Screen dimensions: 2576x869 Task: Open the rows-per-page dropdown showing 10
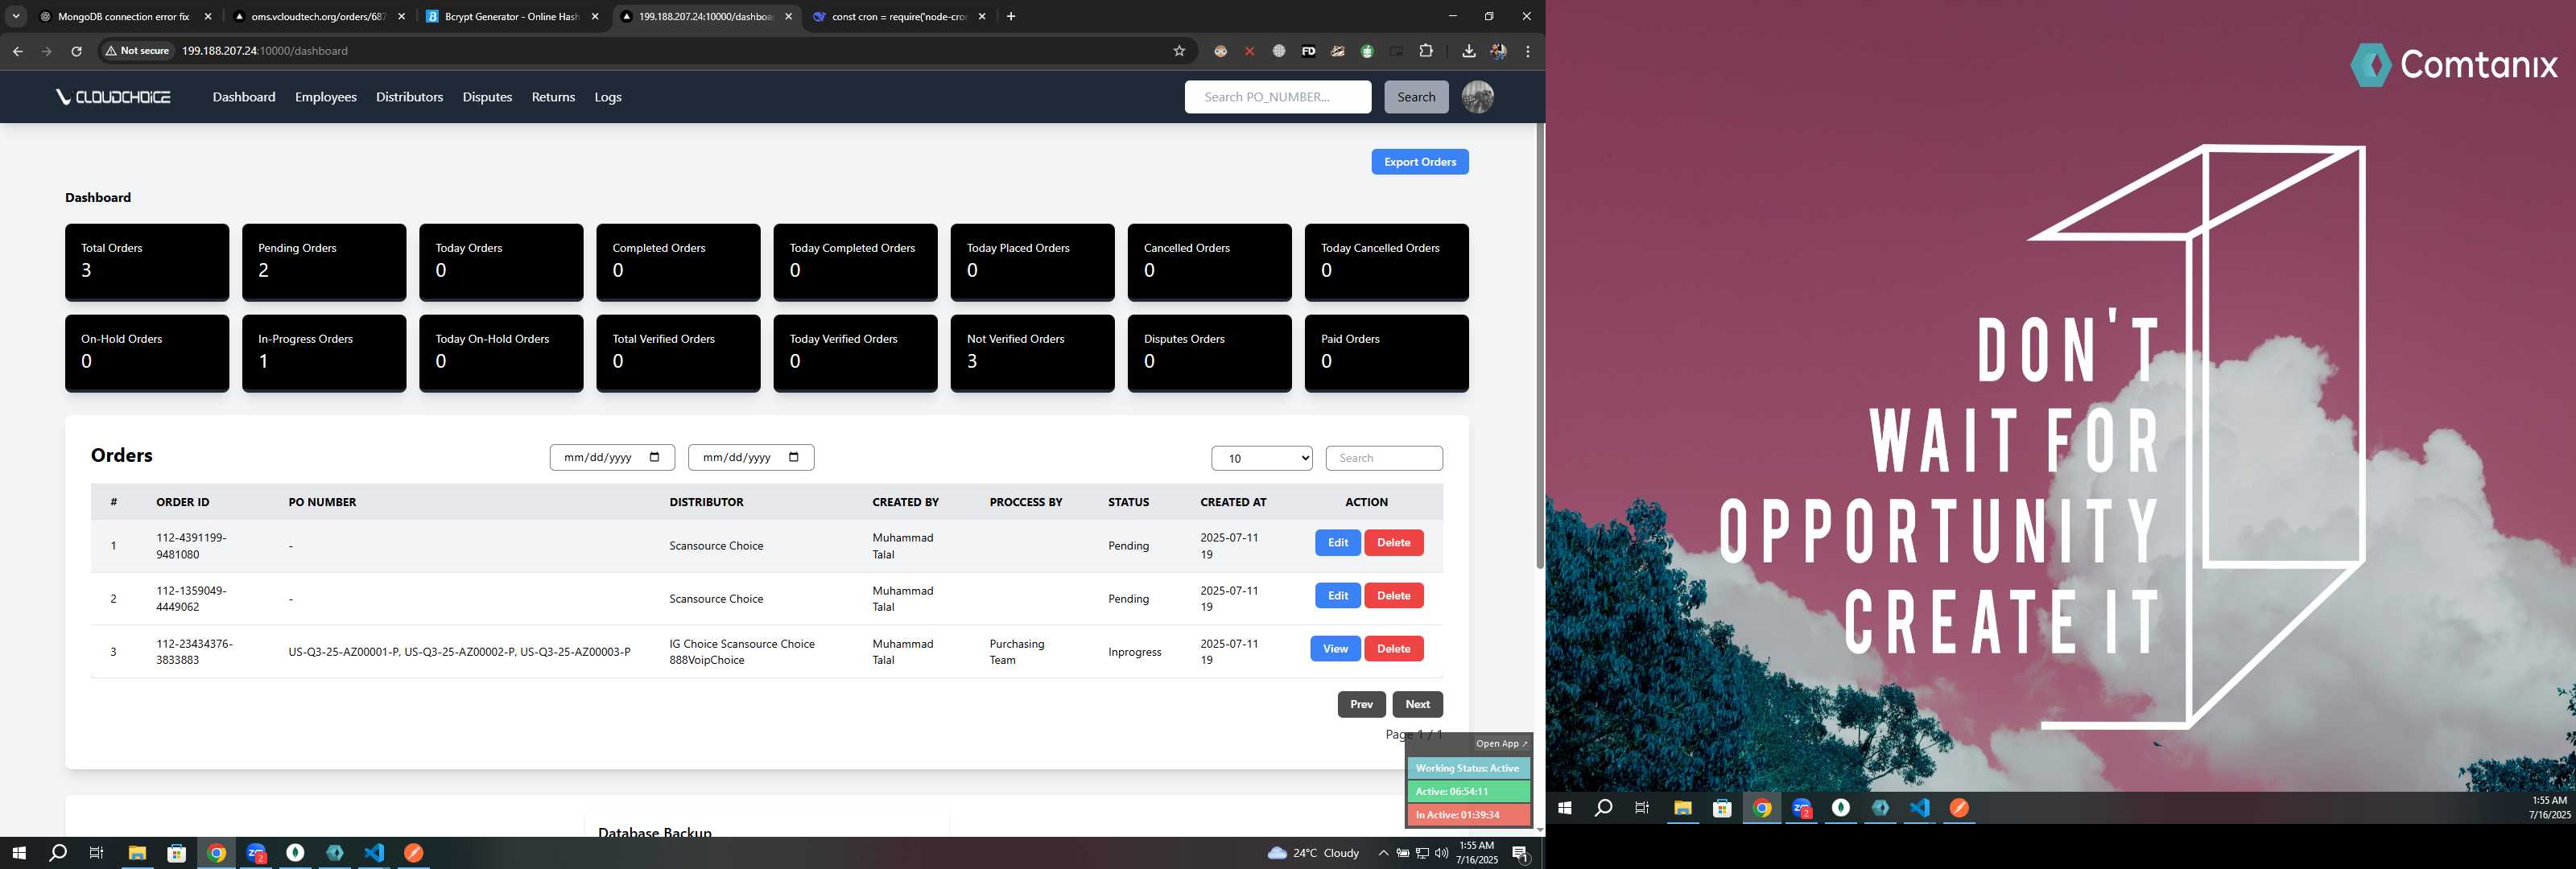1262,458
